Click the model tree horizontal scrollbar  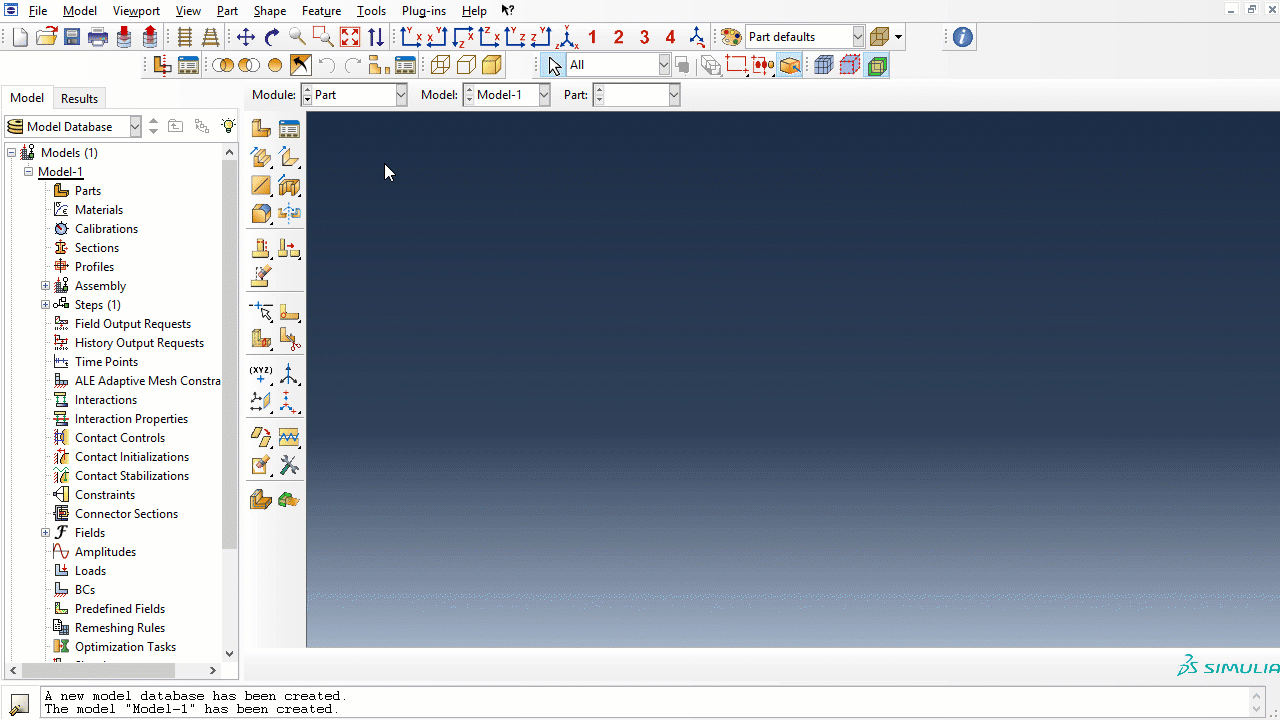[x=98, y=670]
